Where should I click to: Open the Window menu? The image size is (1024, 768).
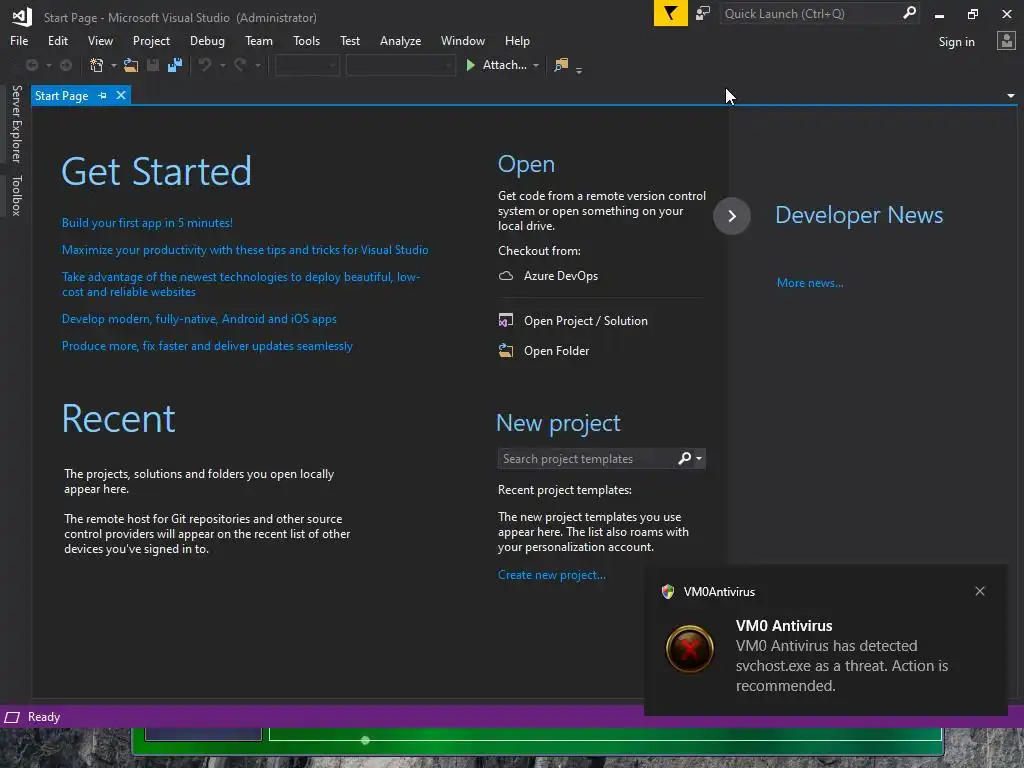click(x=462, y=40)
